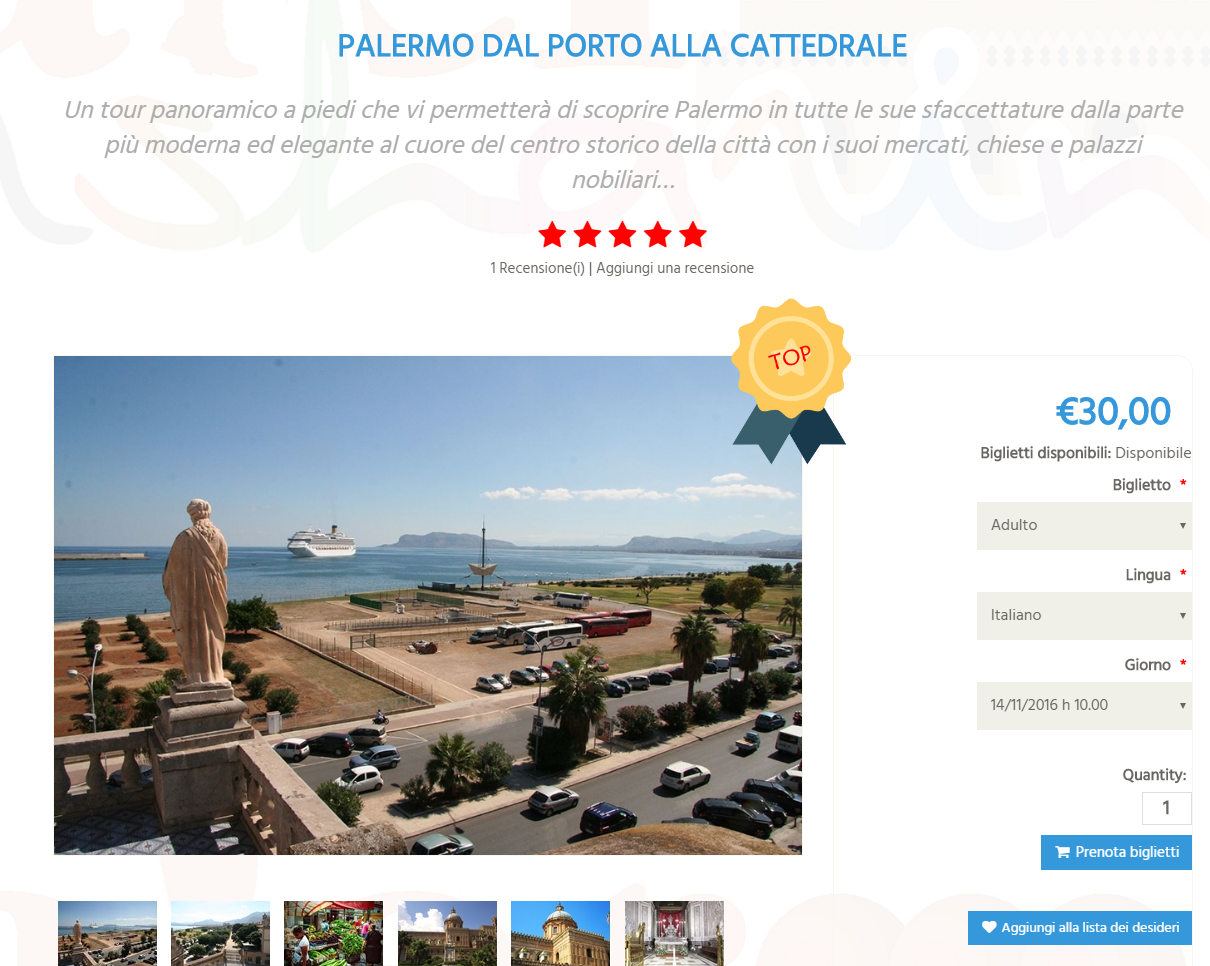Click the Quantity: label
This screenshot has height=966, width=1210.
coord(1154,775)
